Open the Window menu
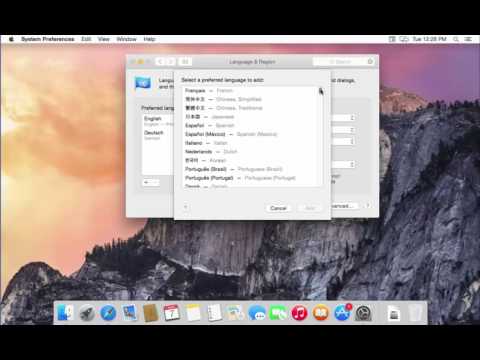This screenshot has width=480, height=360. tap(126, 39)
